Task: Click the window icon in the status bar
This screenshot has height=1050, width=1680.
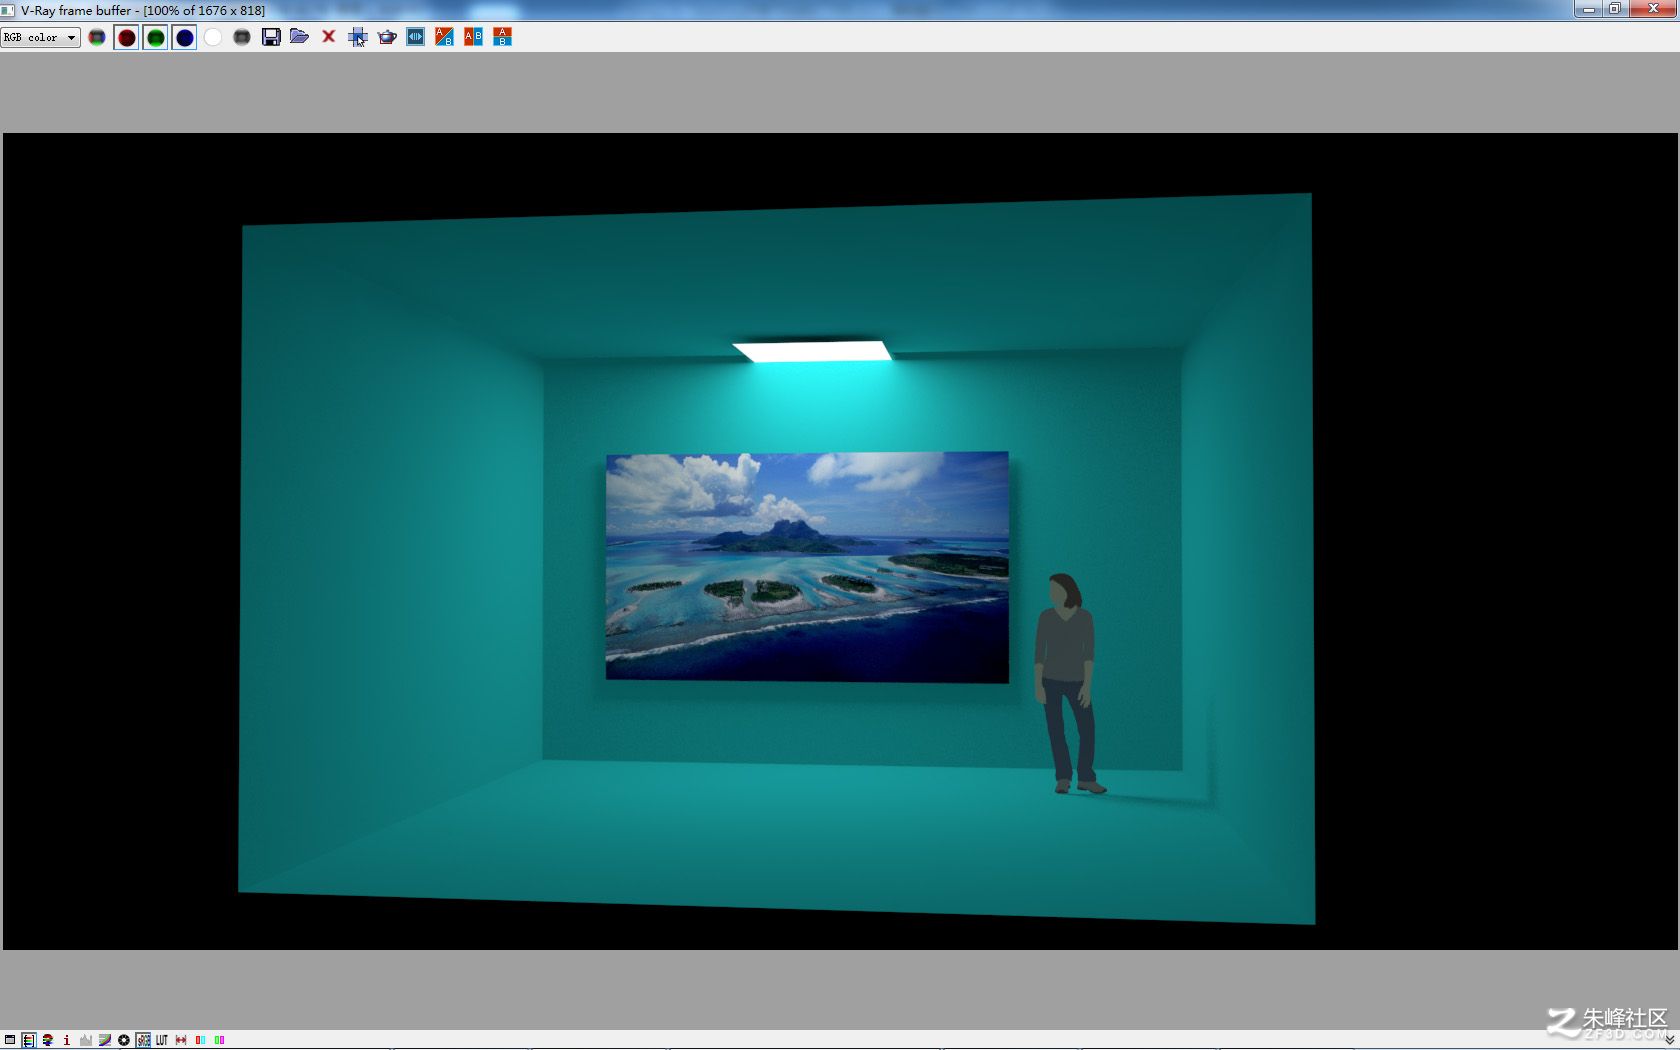Action: click(10, 1040)
